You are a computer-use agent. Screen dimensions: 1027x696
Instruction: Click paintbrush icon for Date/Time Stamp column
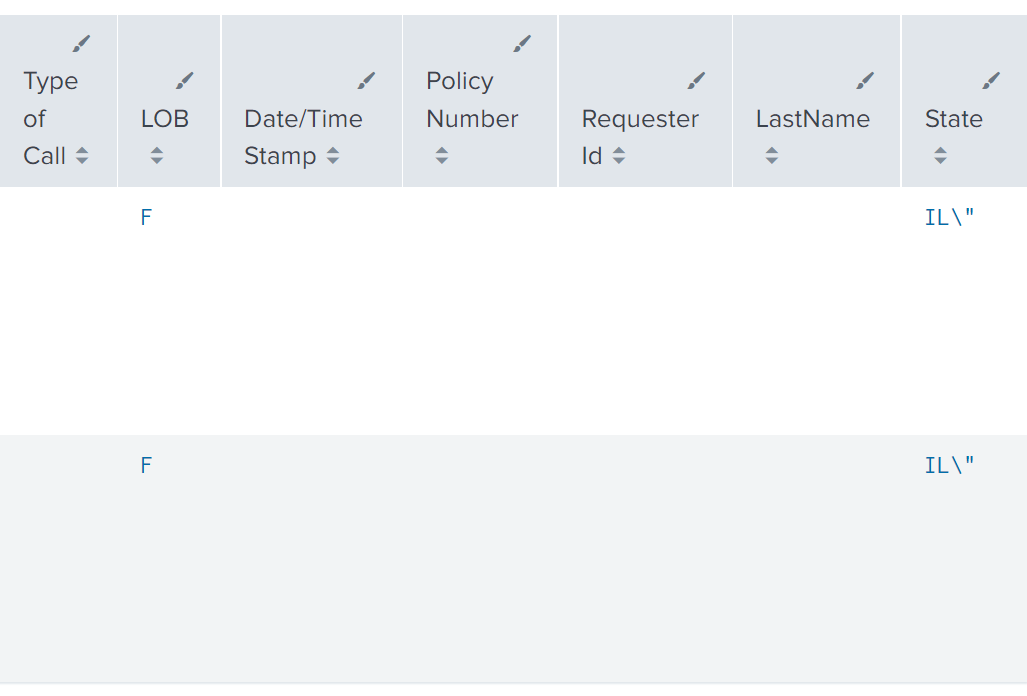tap(366, 81)
